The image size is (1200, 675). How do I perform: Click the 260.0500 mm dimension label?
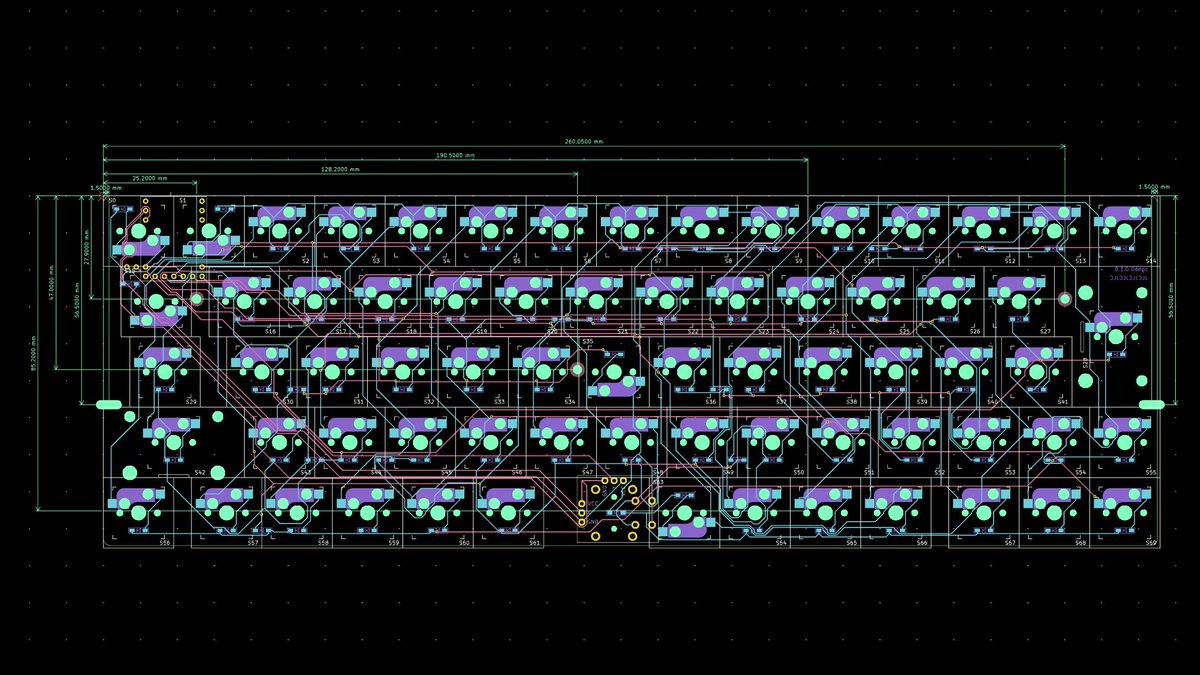[x=584, y=142]
